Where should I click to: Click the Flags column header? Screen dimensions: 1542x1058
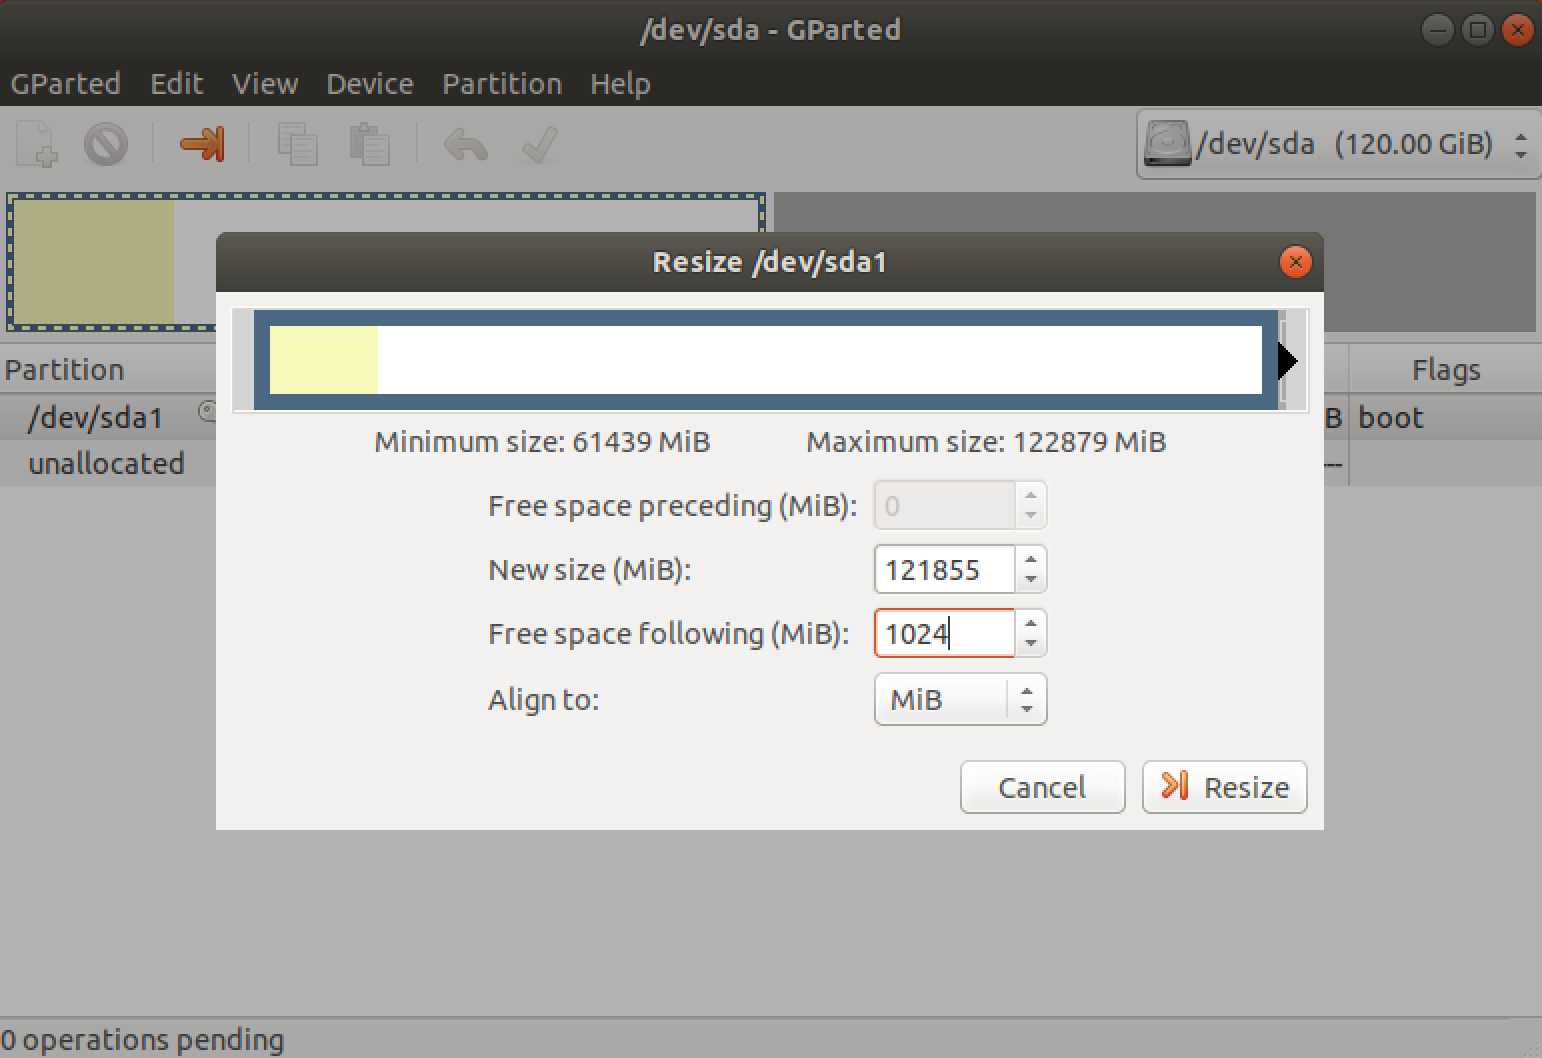(x=1446, y=370)
